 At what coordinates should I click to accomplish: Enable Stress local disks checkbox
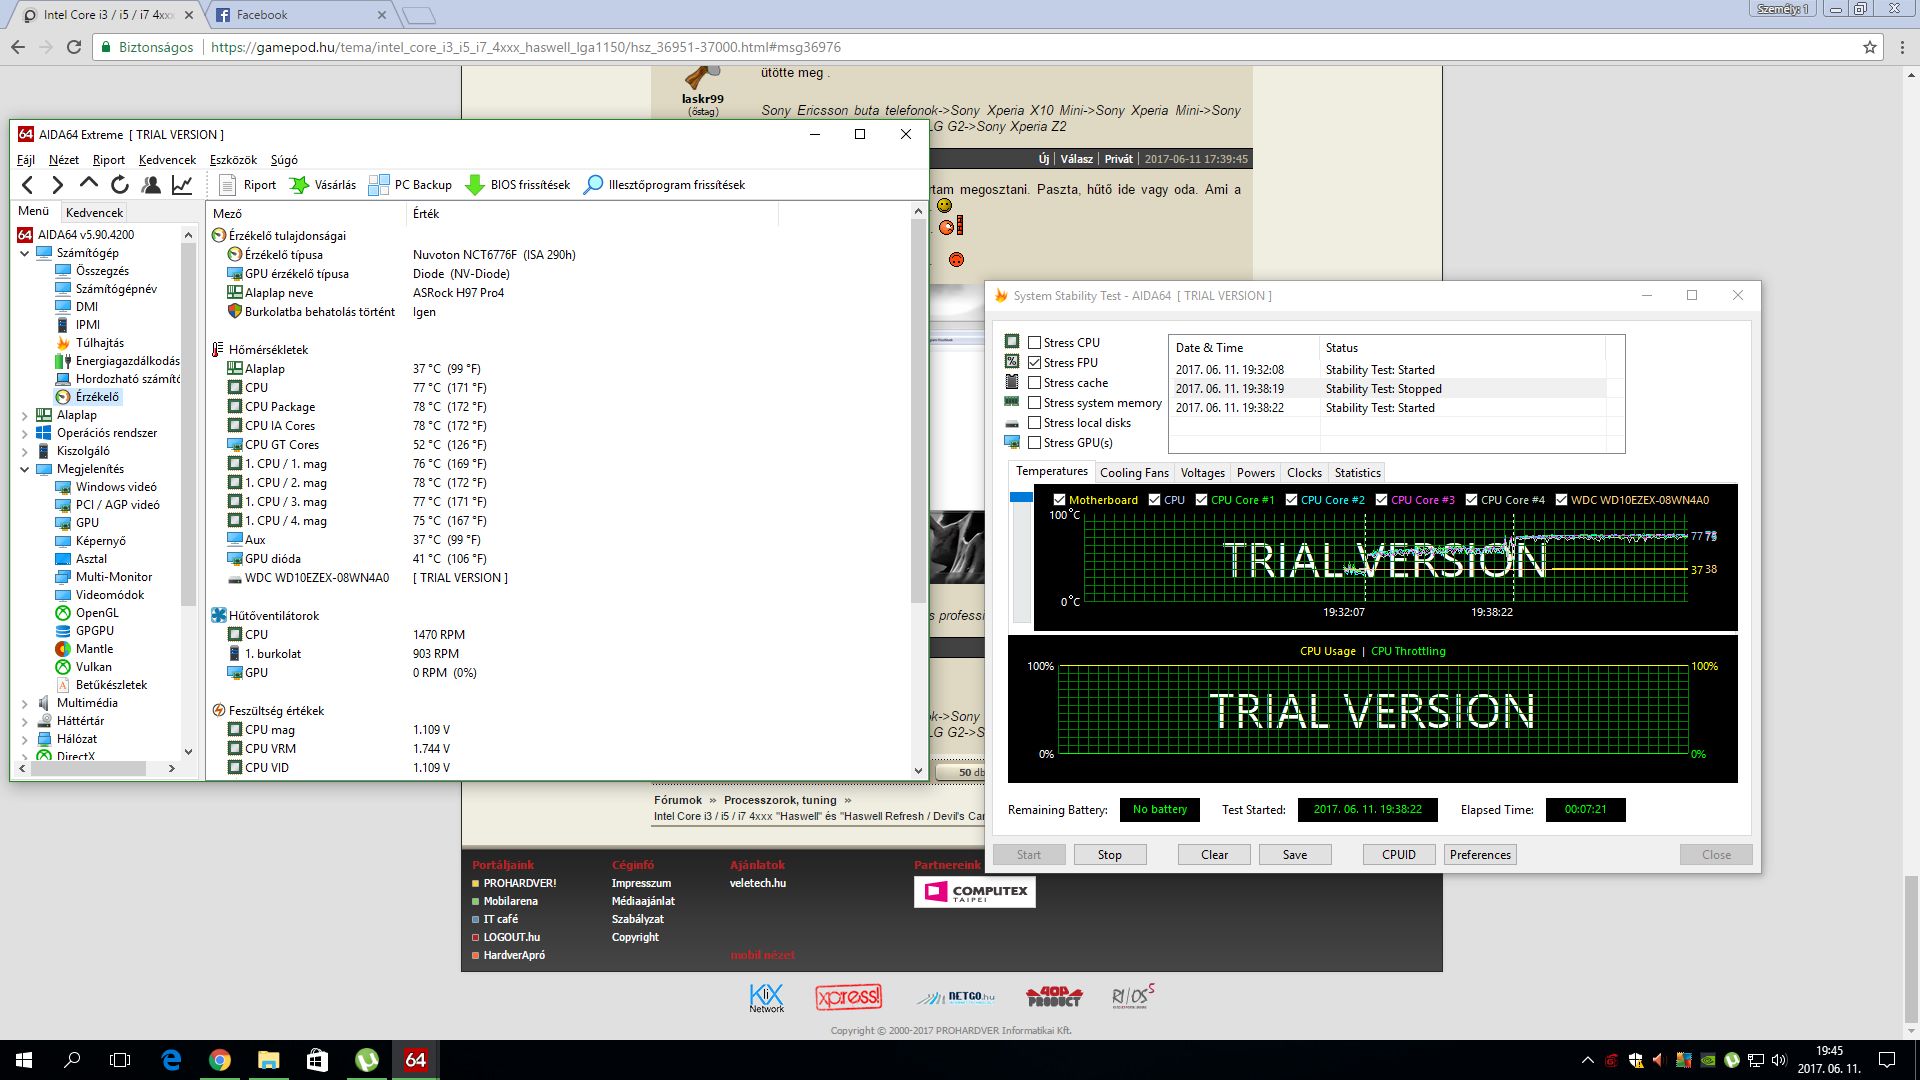[x=1035, y=423]
